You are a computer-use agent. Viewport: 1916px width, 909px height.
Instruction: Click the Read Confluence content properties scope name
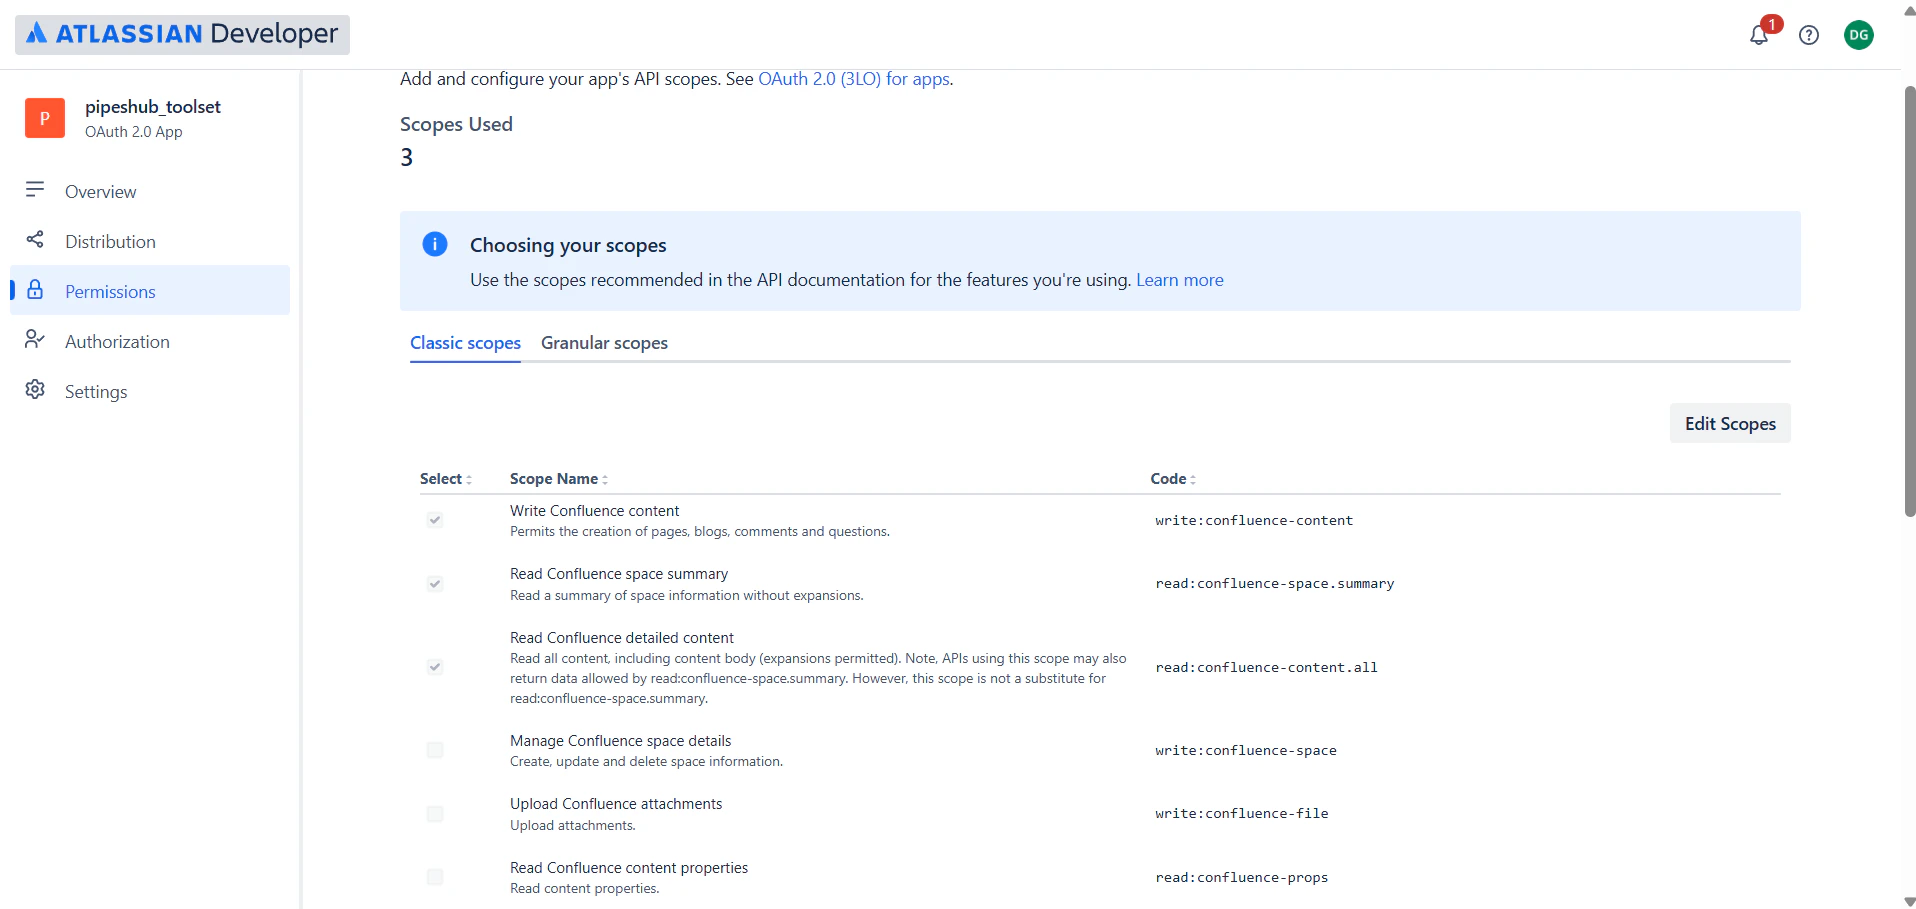click(629, 868)
